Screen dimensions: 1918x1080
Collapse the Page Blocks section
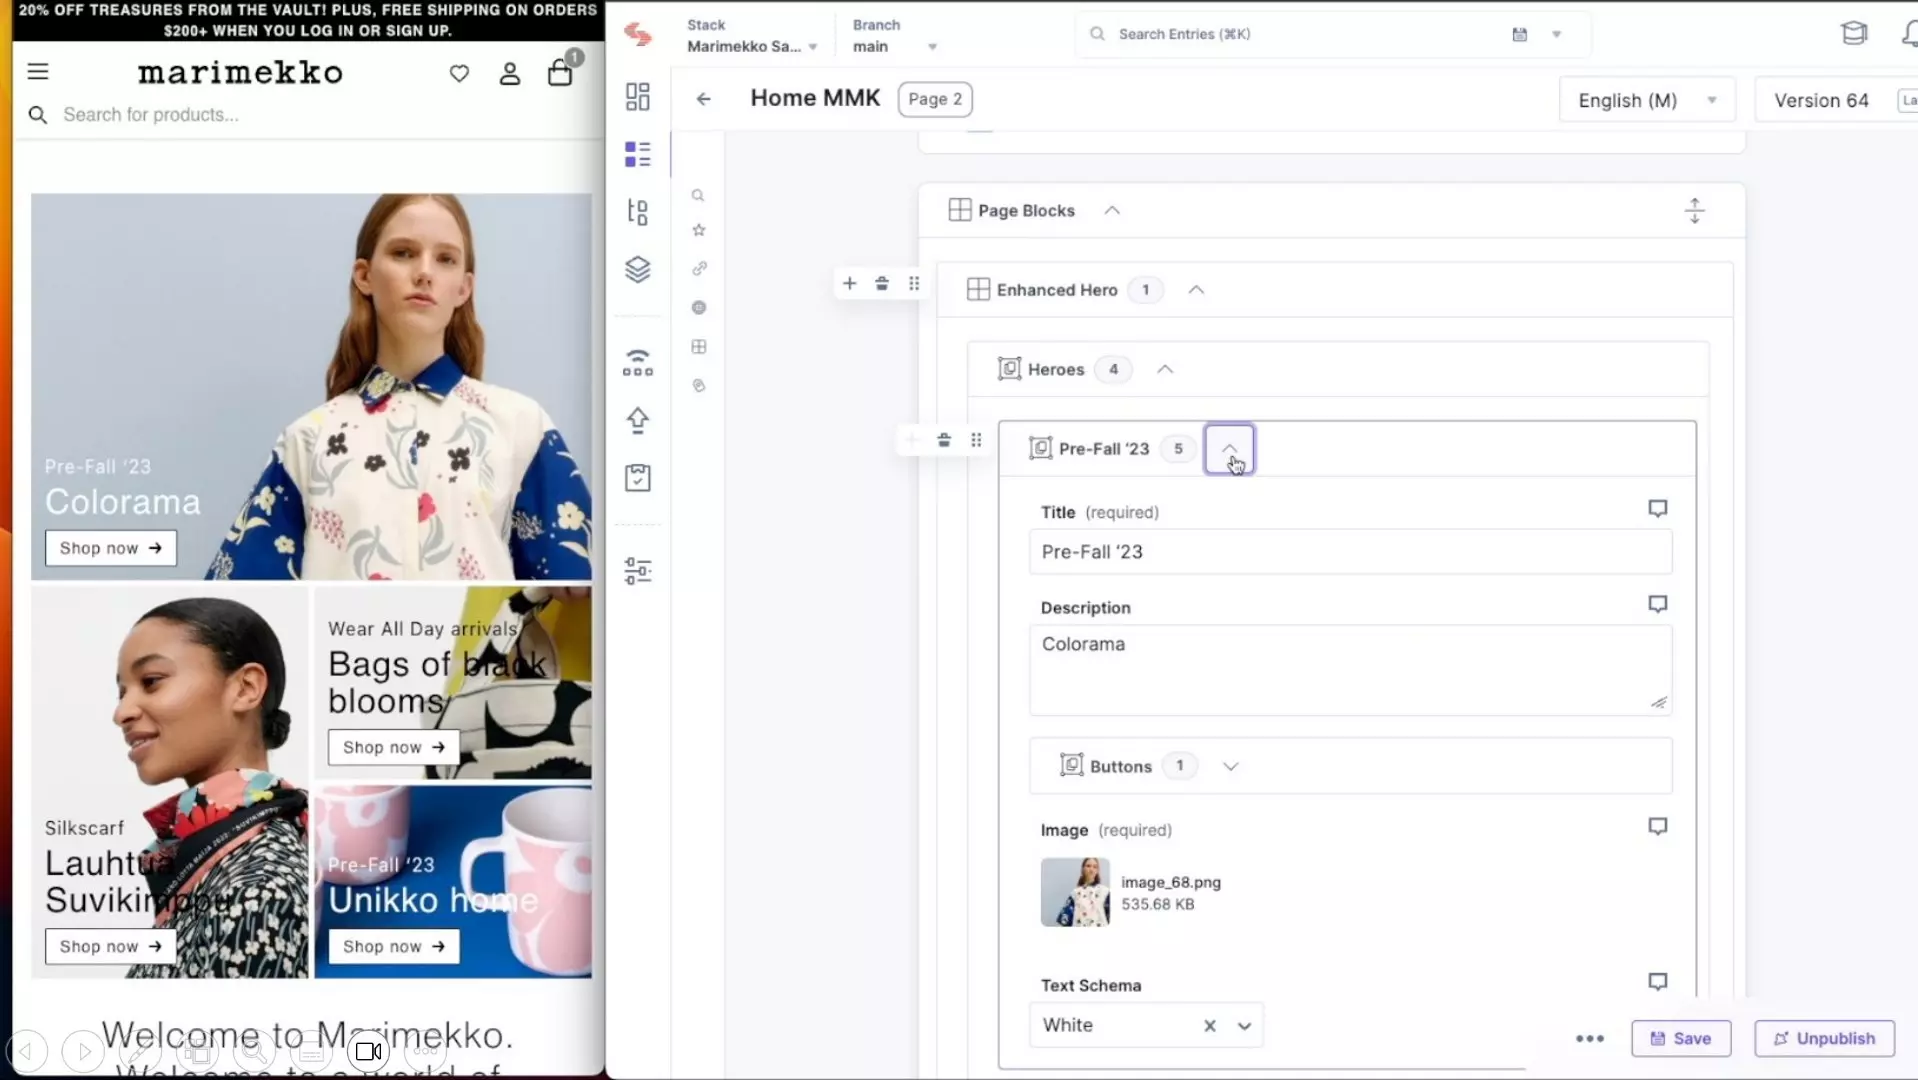(1112, 211)
